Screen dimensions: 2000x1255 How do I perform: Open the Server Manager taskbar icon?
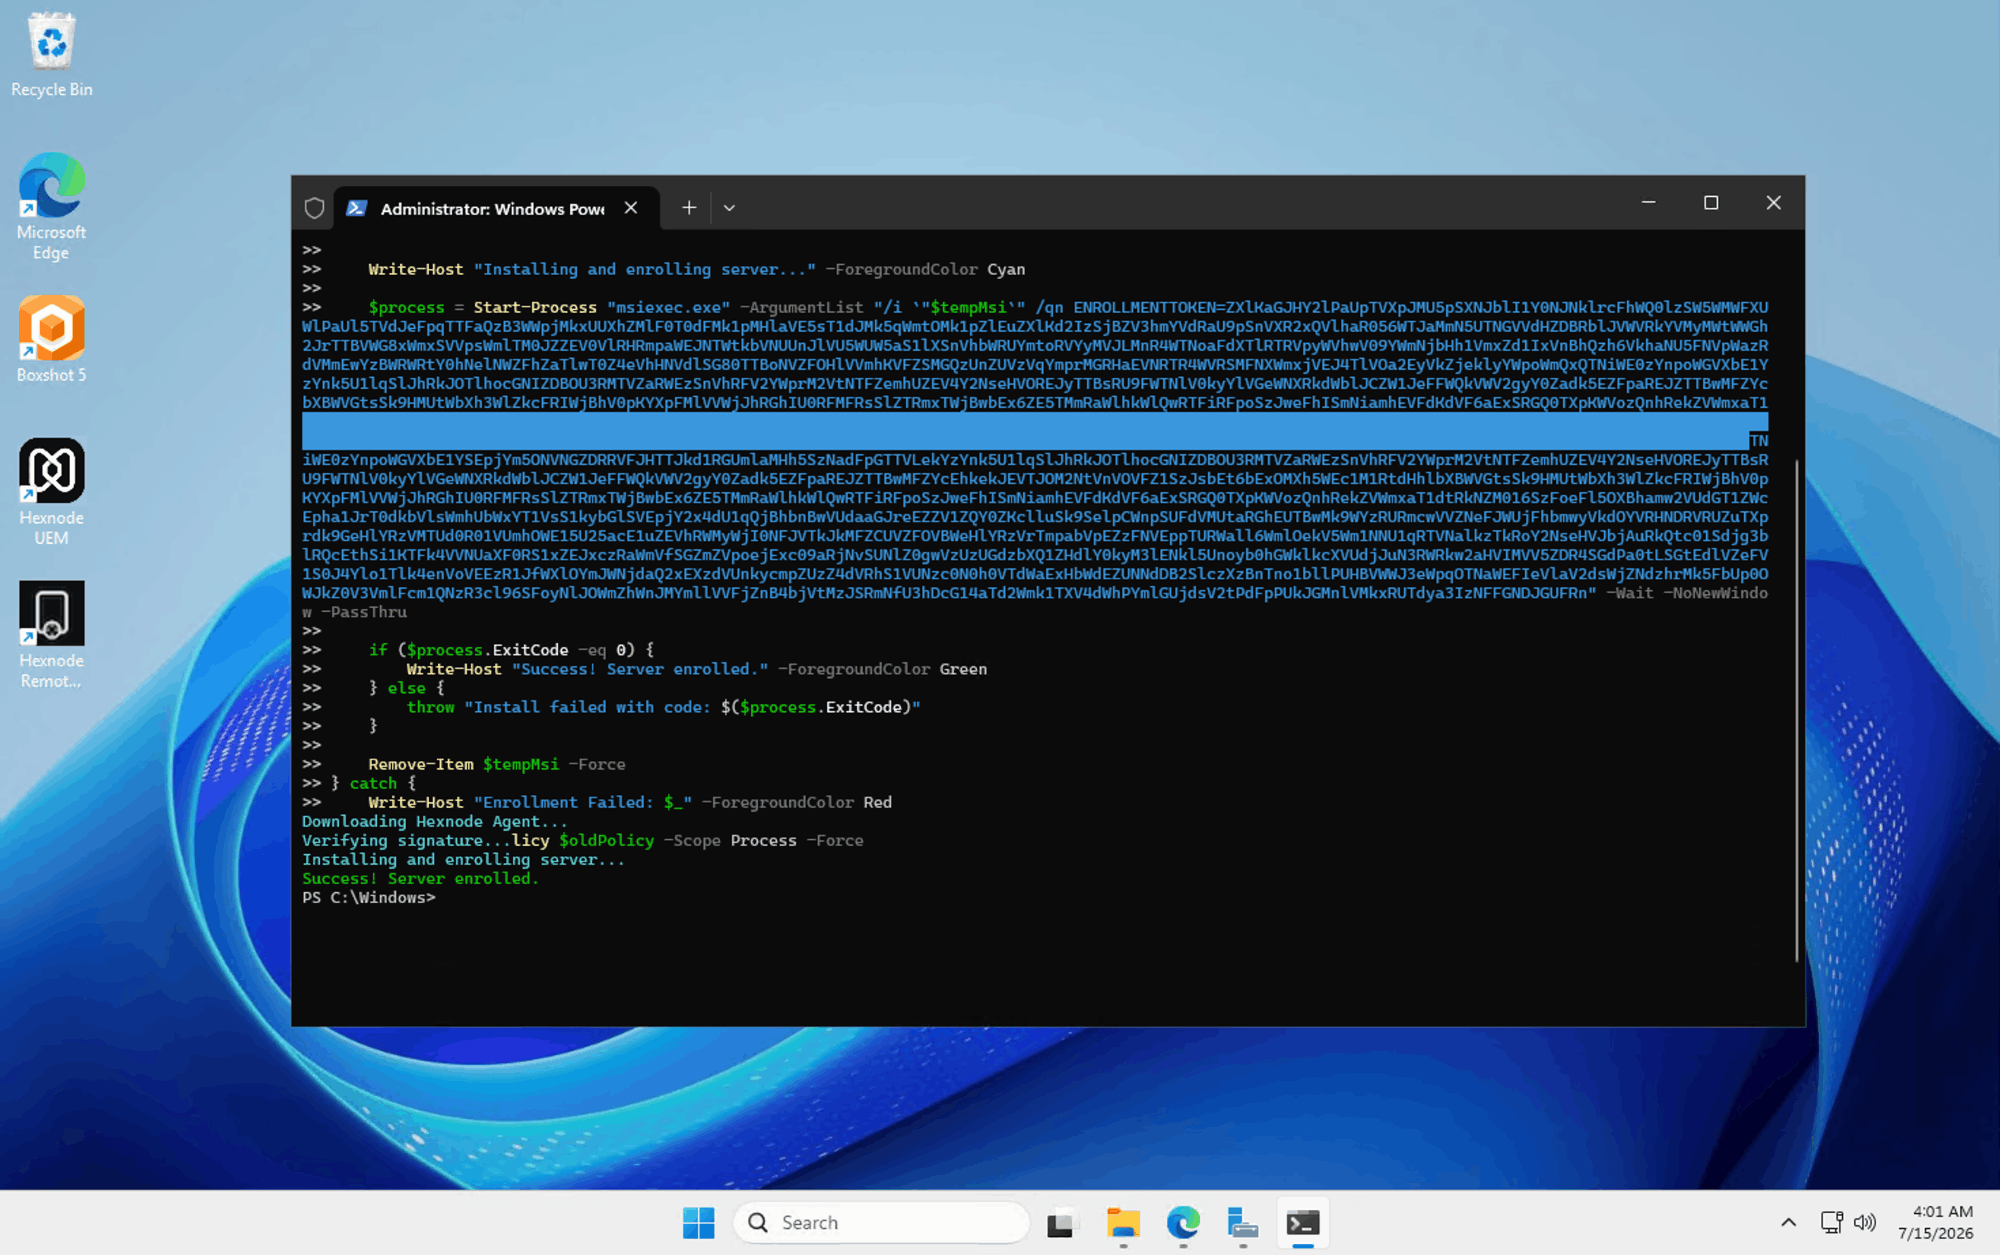tap(1243, 1223)
